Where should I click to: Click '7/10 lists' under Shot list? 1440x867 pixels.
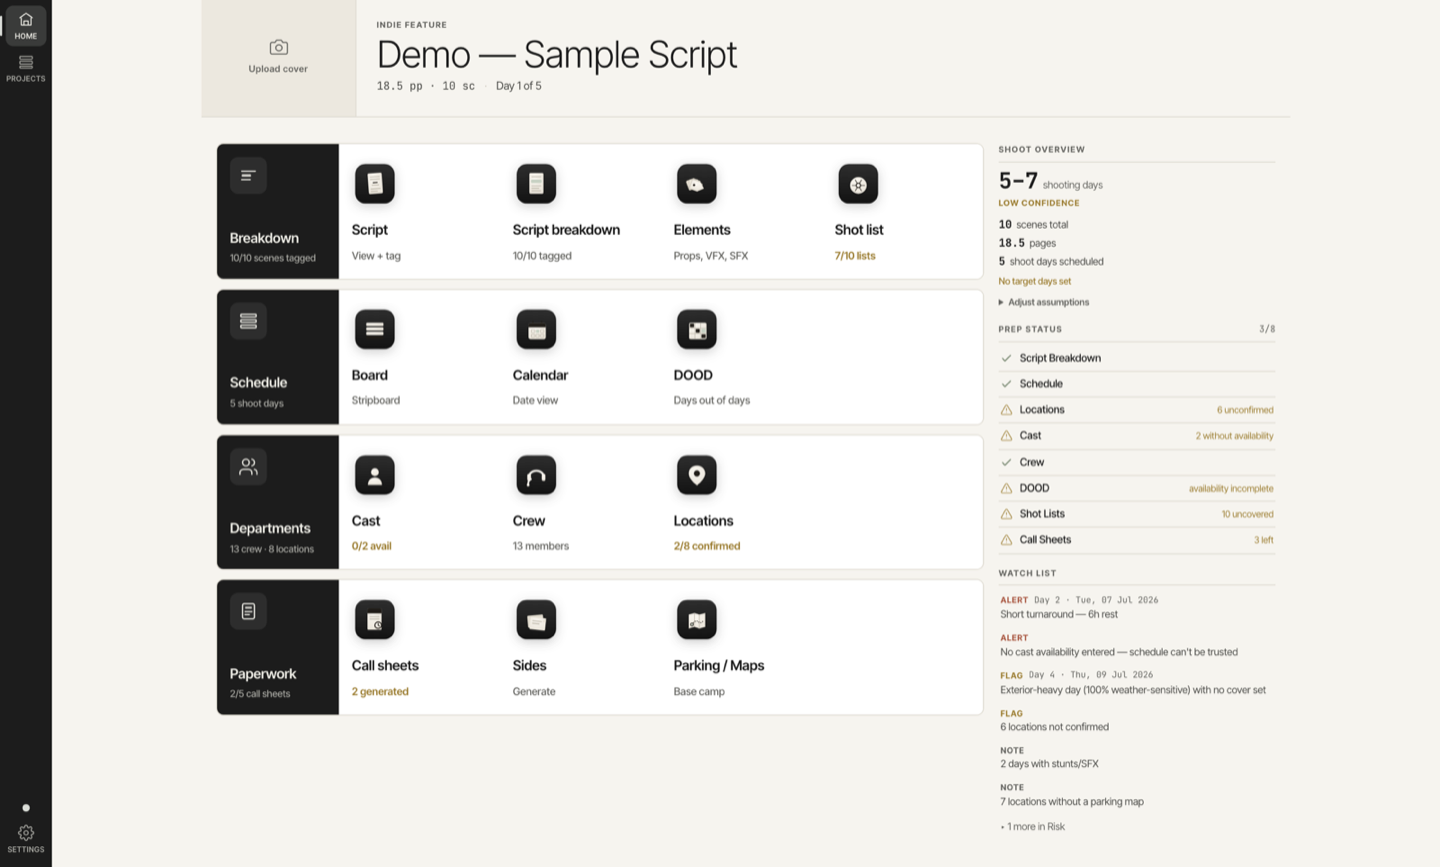click(855, 256)
